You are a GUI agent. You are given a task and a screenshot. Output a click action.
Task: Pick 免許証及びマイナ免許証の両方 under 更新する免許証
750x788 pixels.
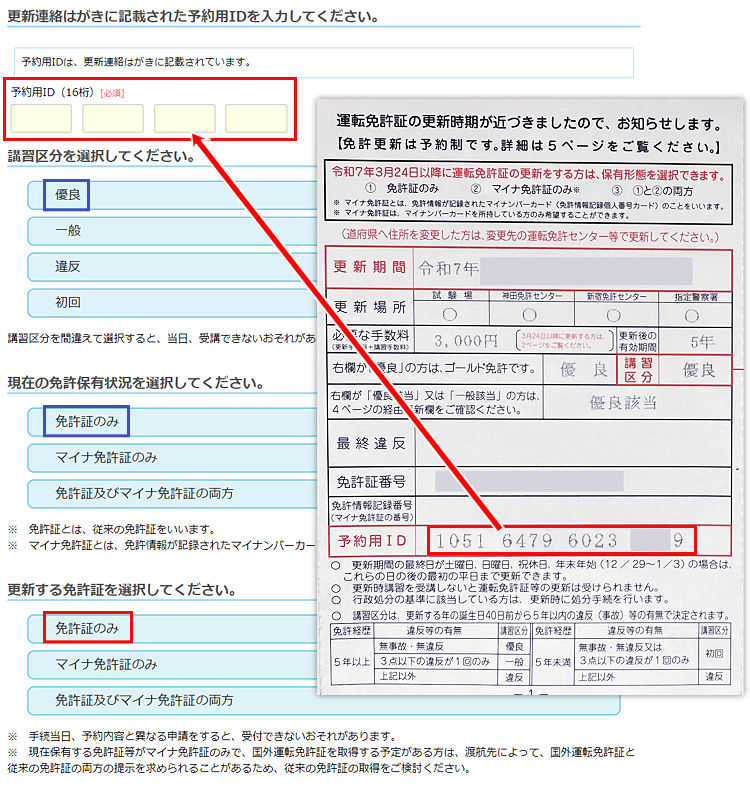pos(144,700)
